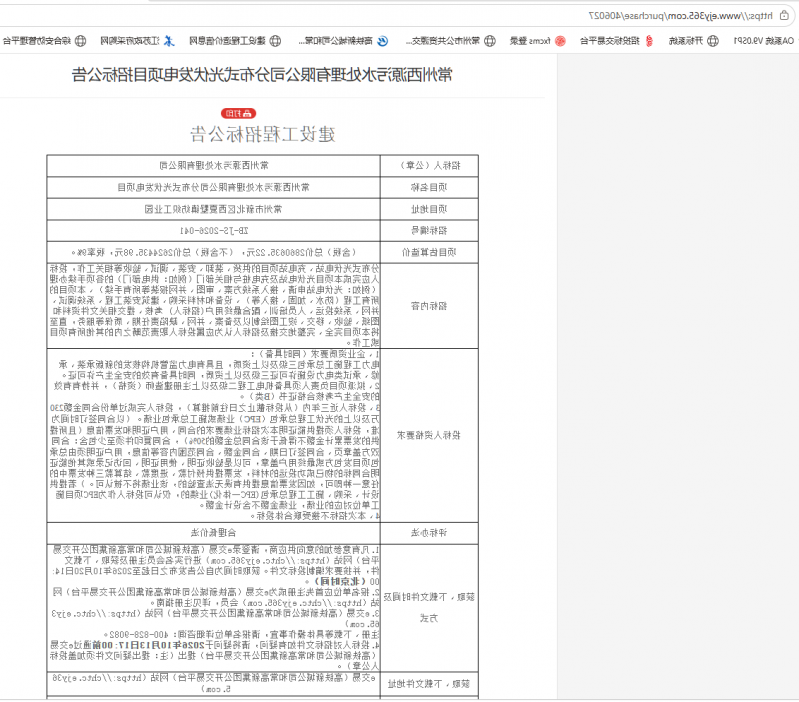Open the 江苏政府采购网 bookmark

point(137,41)
